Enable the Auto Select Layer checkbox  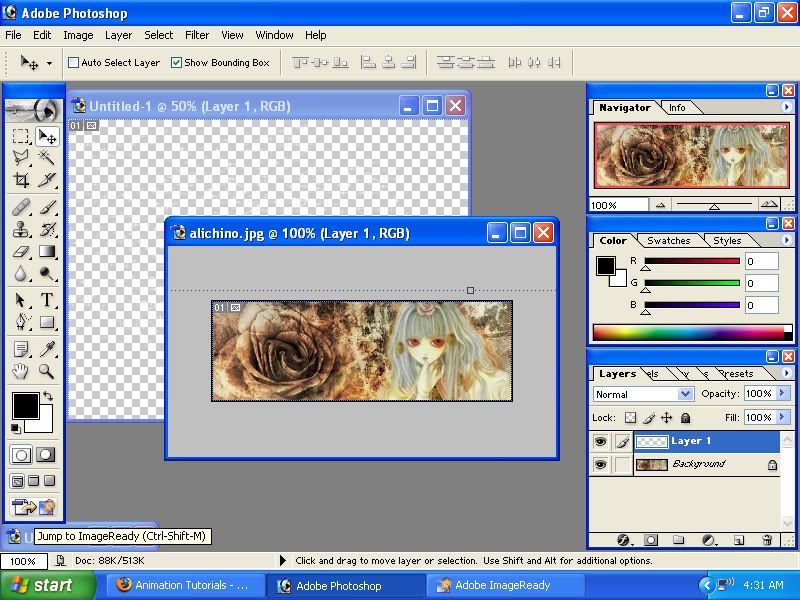point(73,63)
